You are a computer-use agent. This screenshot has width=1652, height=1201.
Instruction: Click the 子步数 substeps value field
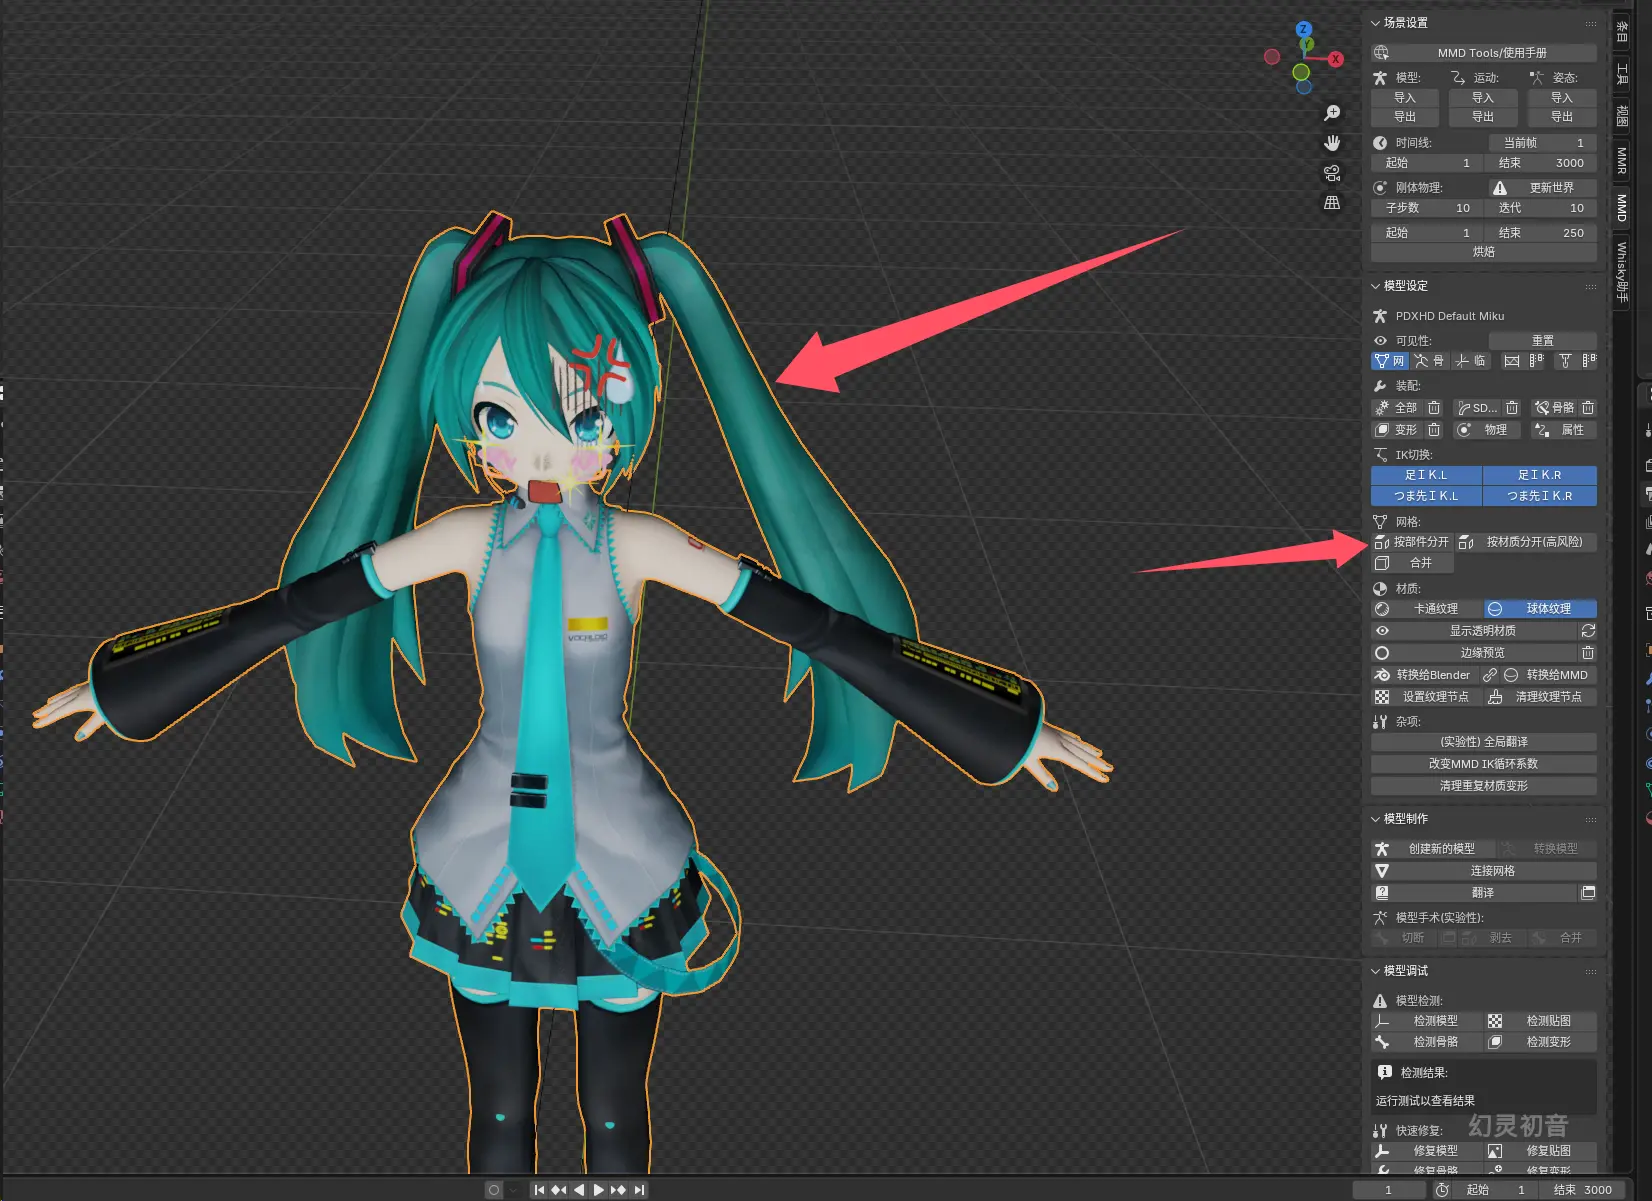pyautogui.click(x=1426, y=208)
